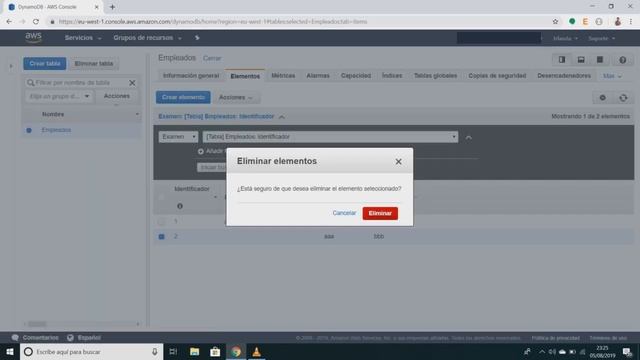Switch to Copias de seguridad tab
This screenshot has height=360, width=640.
pyautogui.click(x=497, y=76)
